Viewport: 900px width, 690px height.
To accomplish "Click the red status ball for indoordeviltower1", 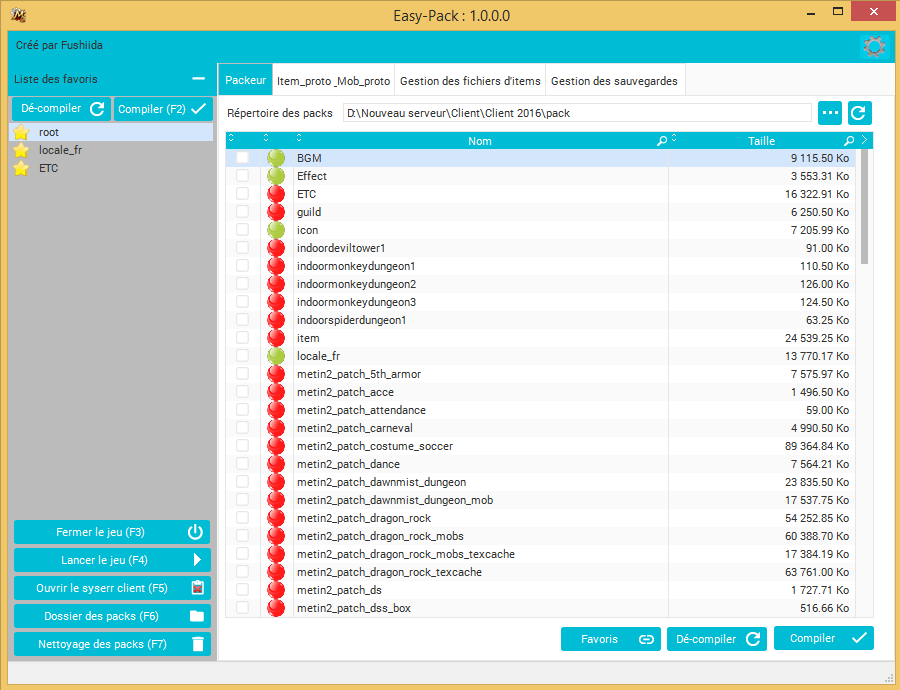I will [x=276, y=248].
